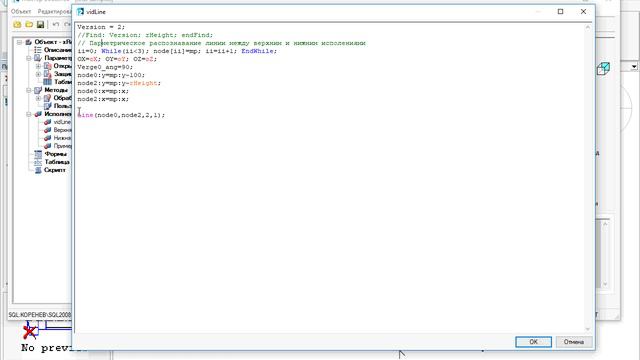This screenshot has height=360, width=640.
Task: Open the dropdown arrow beside the cube
Action: coord(633,67)
